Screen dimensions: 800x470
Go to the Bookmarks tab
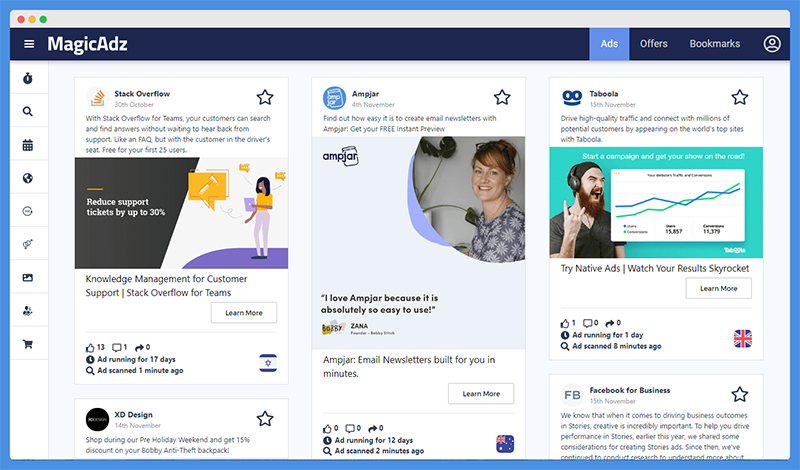714,44
